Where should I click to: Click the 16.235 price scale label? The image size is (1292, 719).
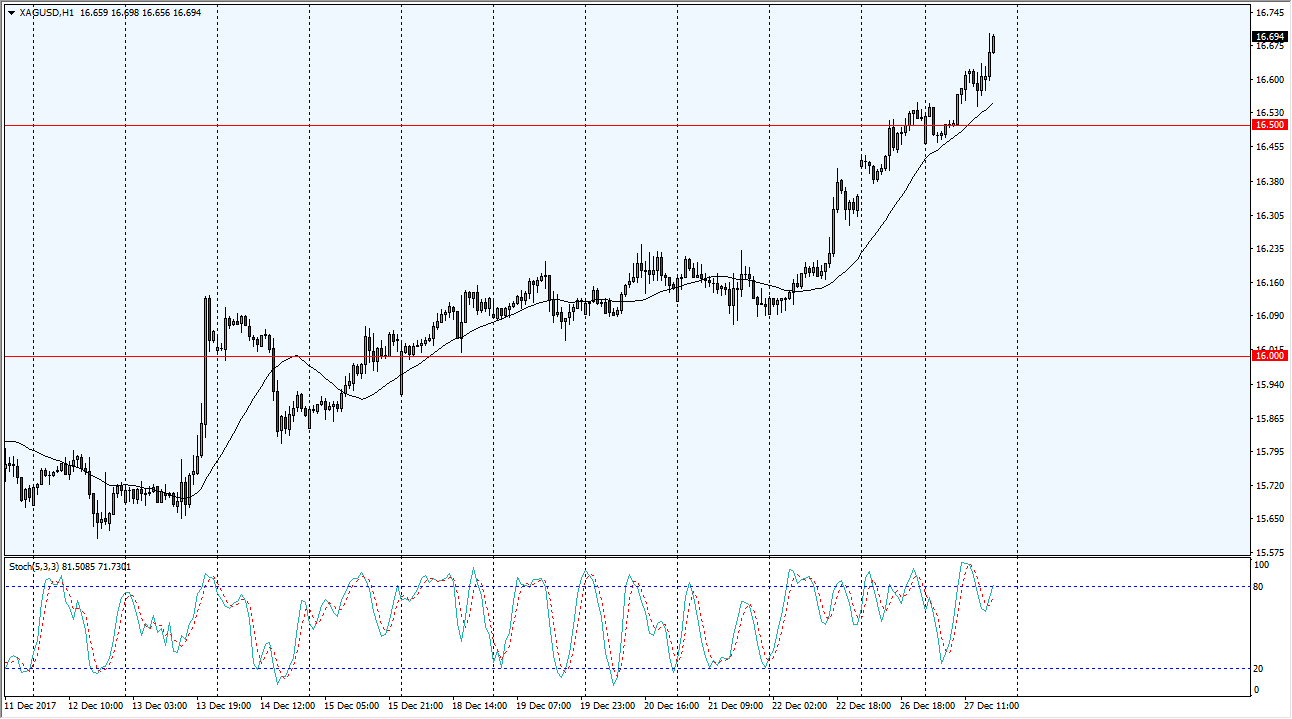point(1268,249)
